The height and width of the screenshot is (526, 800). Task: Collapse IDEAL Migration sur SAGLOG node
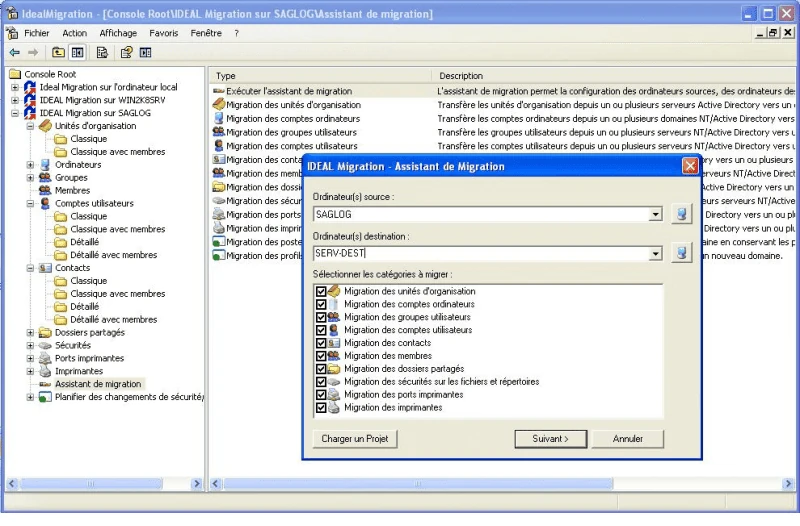(x=15, y=113)
